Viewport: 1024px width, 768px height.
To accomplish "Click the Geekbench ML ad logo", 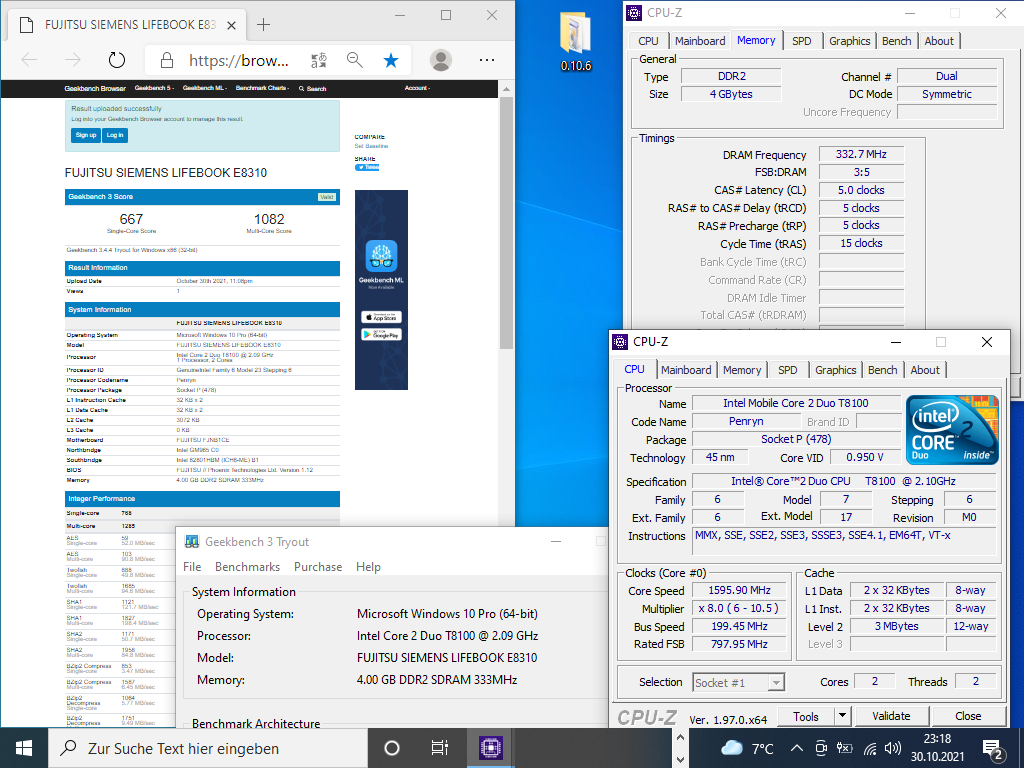I will tap(381, 256).
